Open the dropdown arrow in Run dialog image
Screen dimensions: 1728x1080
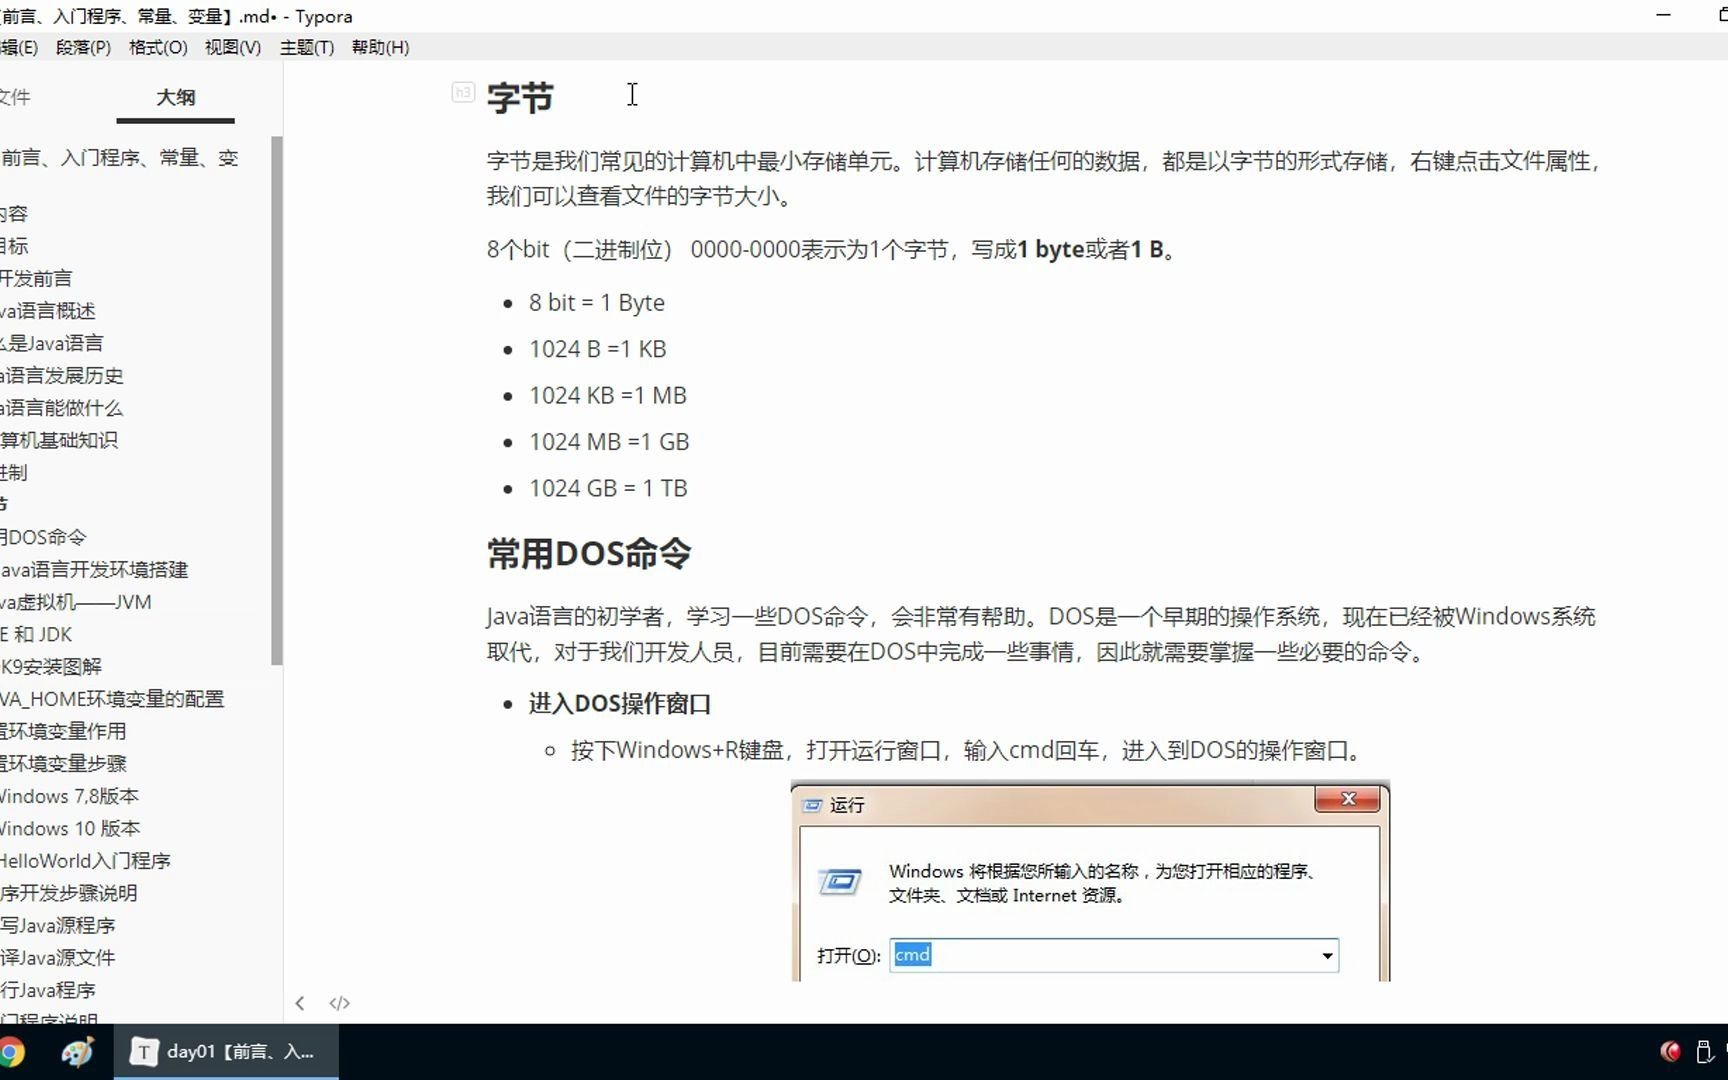point(1327,955)
